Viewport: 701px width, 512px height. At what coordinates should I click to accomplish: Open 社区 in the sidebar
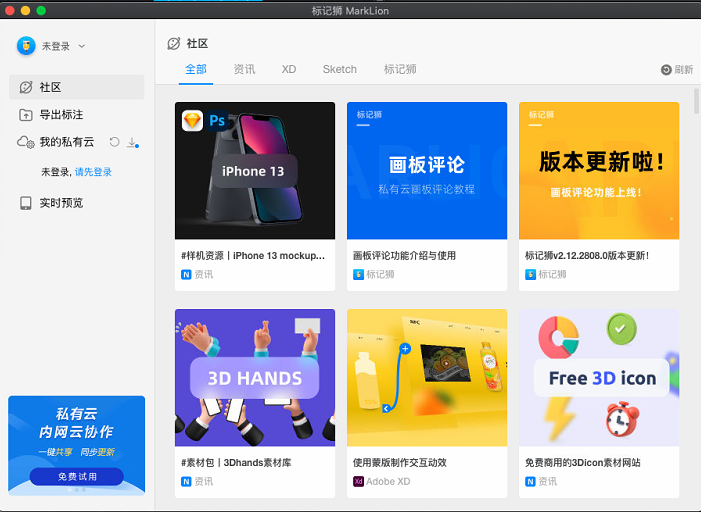[76, 87]
